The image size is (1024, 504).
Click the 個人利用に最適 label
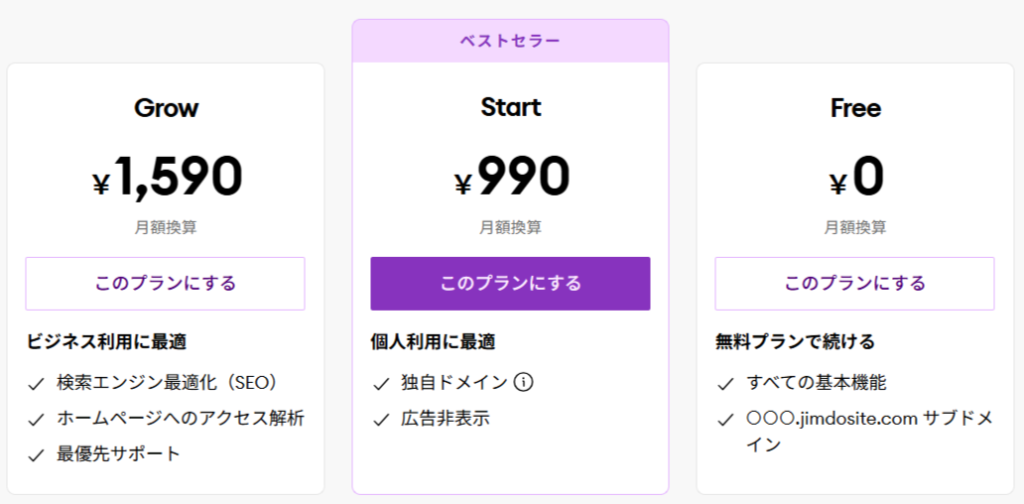click(433, 342)
